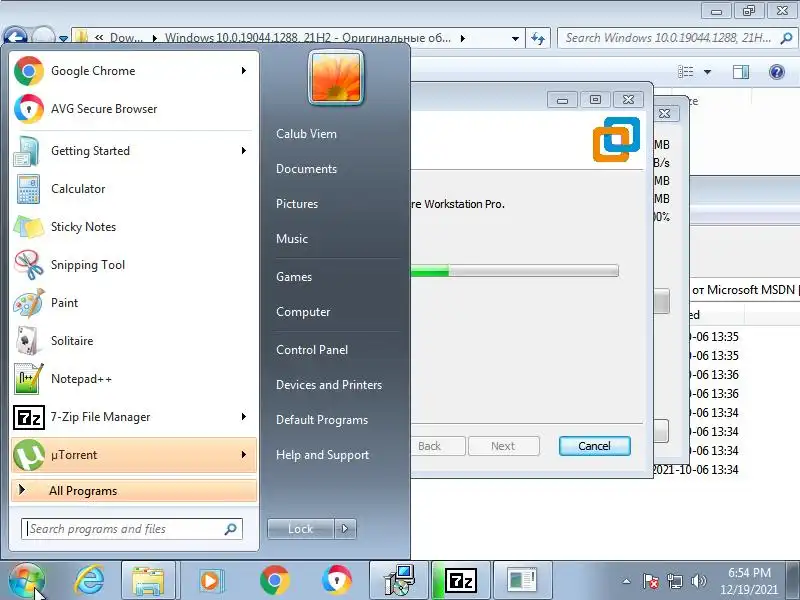Viewport: 800px width, 600px height.
Task: Open the change view dropdown arrow in Explorer
Action: tap(708, 72)
